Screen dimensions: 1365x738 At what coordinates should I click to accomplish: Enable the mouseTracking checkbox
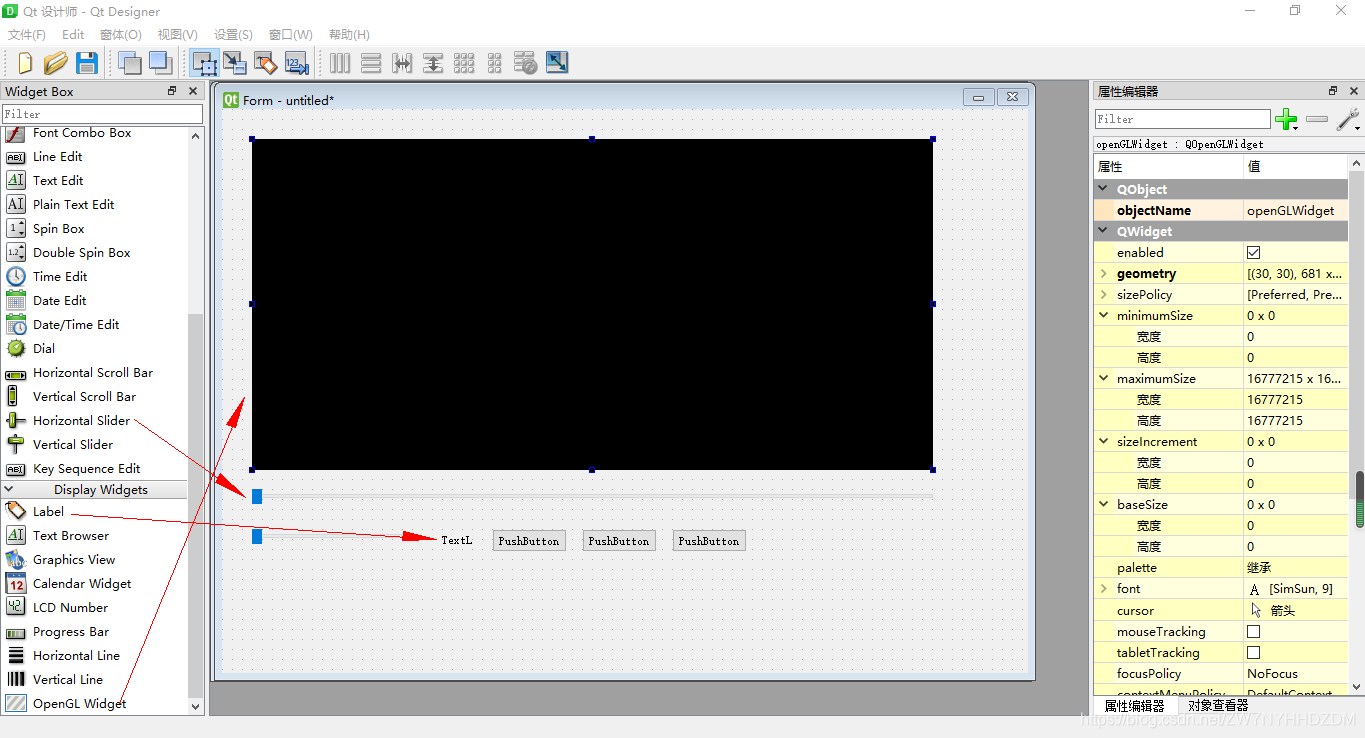[x=1253, y=632]
